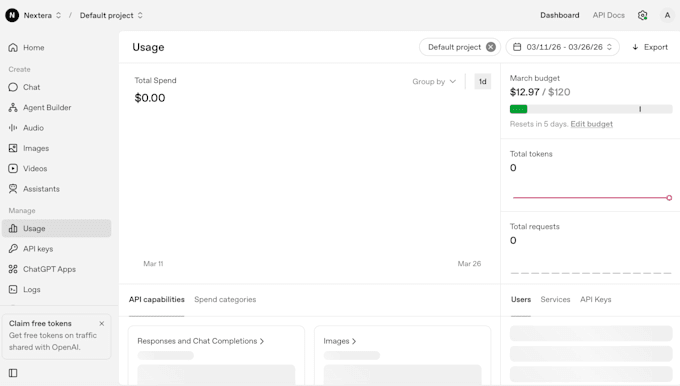680x386 pixels.
Task: Click the Mar 26 axis label
Action: tap(469, 264)
